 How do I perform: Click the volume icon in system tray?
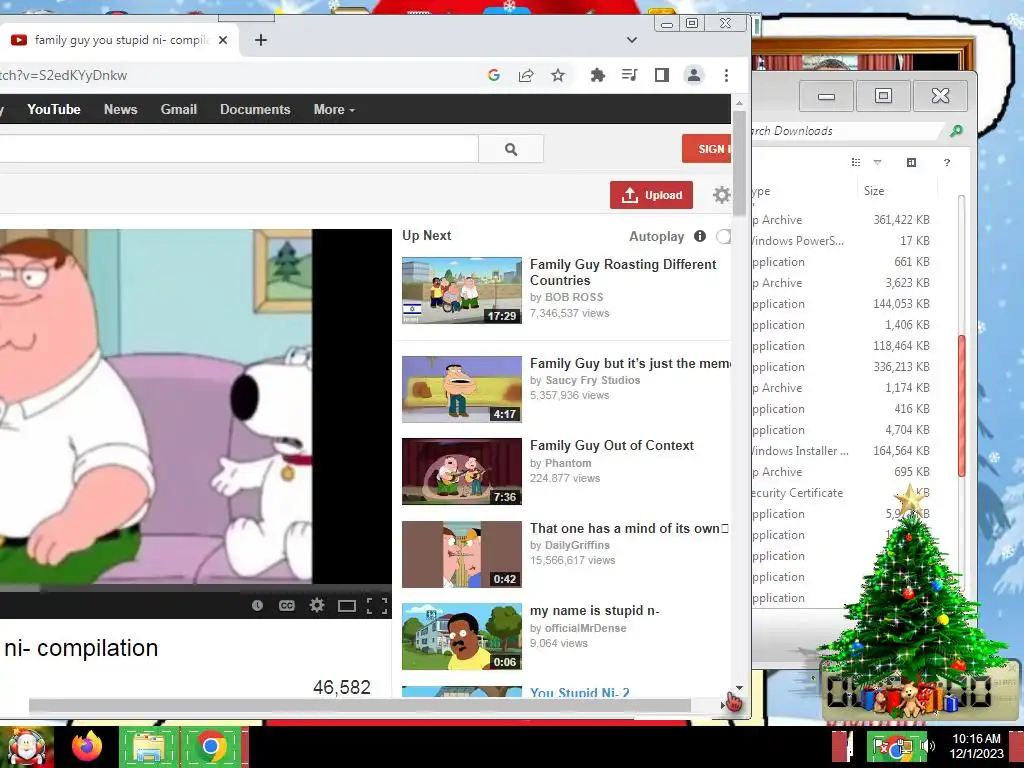coord(928,746)
